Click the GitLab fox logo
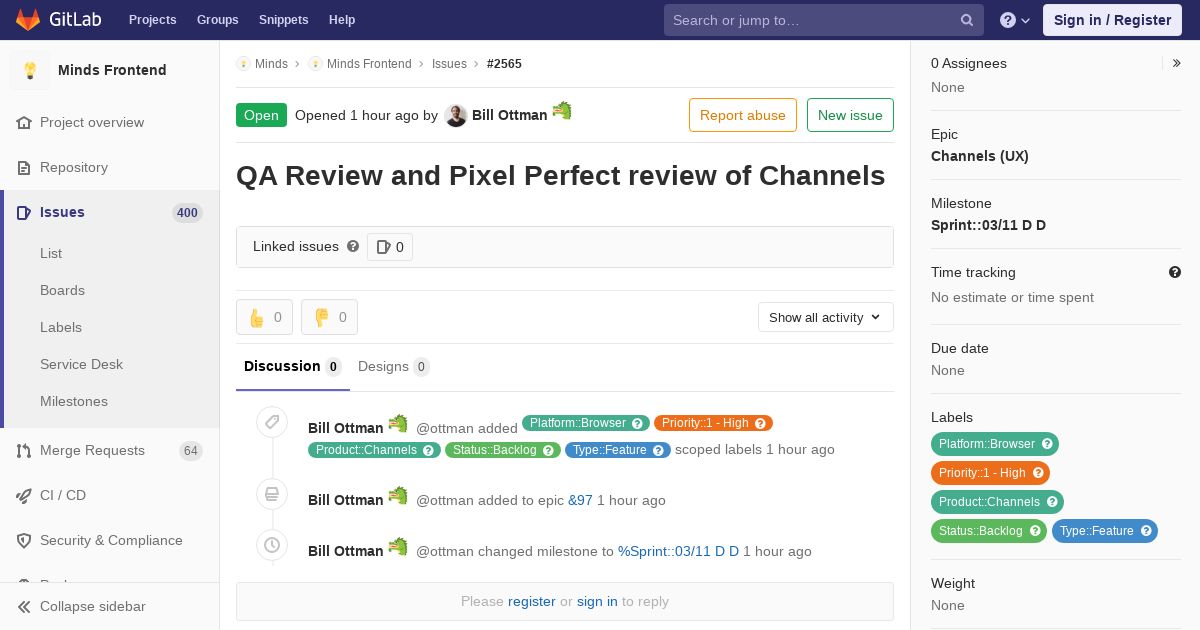The width and height of the screenshot is (1200, 630). point(28,19)
